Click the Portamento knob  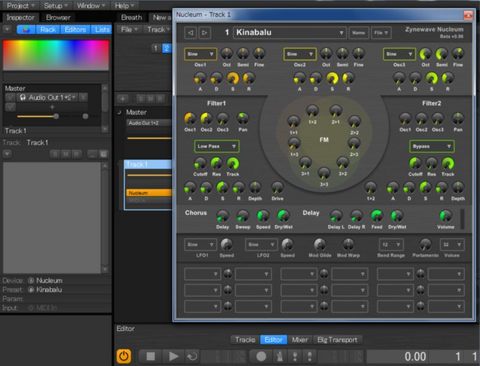(x=425, y=245)
